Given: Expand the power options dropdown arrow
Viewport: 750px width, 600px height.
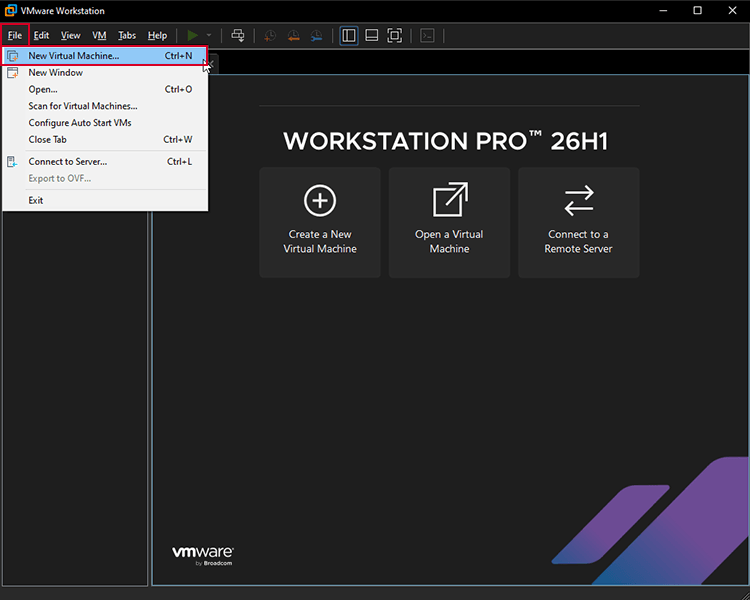Looking at the screenshot, I should click(x=209, y=35).
